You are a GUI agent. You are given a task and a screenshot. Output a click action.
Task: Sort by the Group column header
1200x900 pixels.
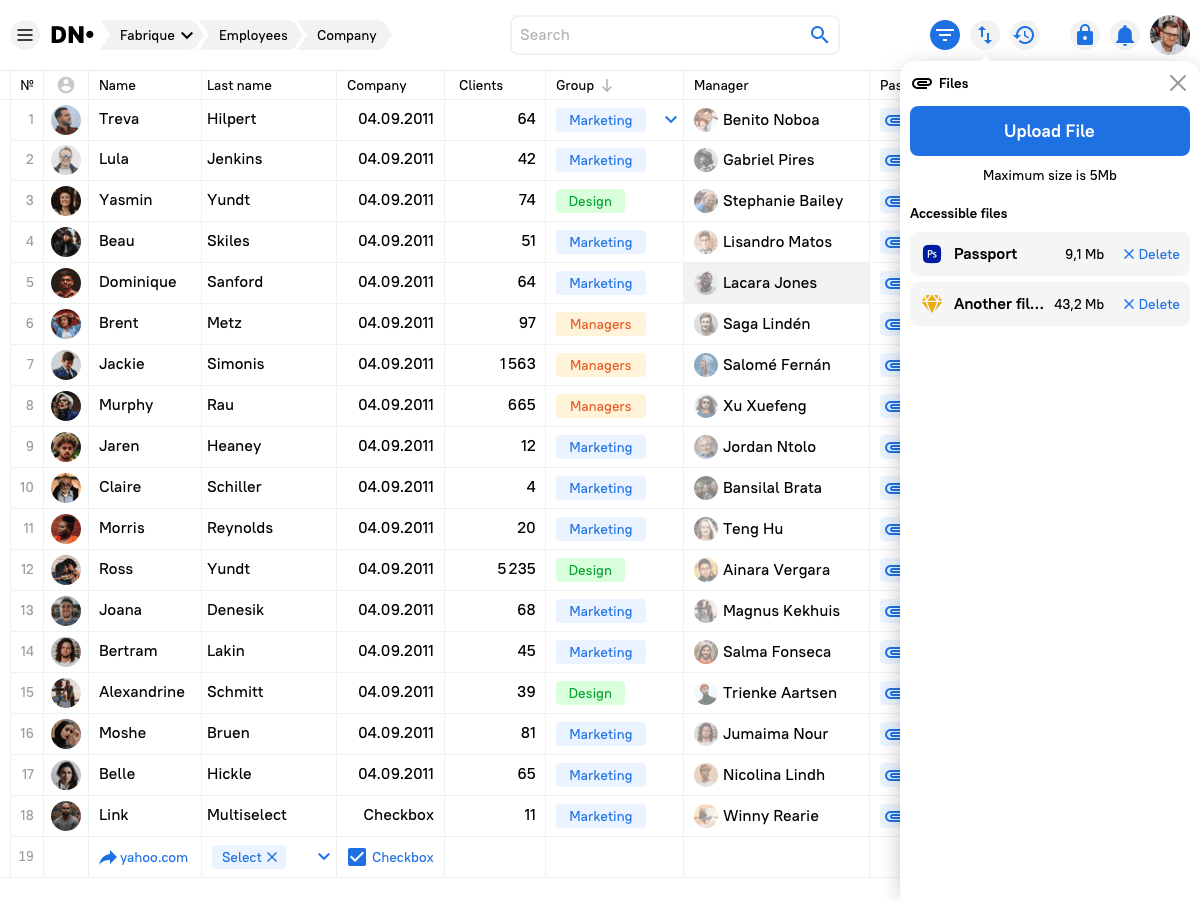tap(584, 85)
